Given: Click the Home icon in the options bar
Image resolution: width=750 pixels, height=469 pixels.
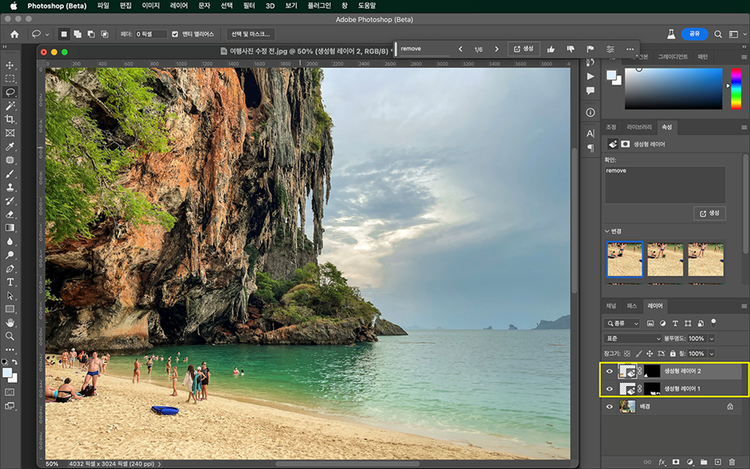Looking at the screenshot, I should point(14,33).
